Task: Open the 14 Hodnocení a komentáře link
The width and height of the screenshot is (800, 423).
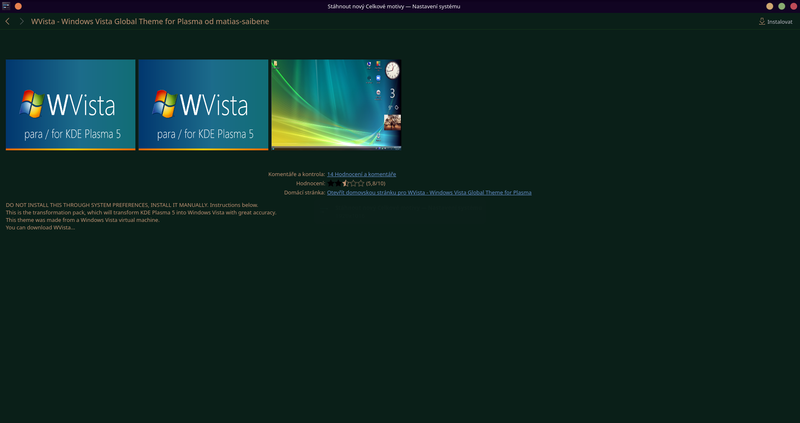Action: [361, 174]
